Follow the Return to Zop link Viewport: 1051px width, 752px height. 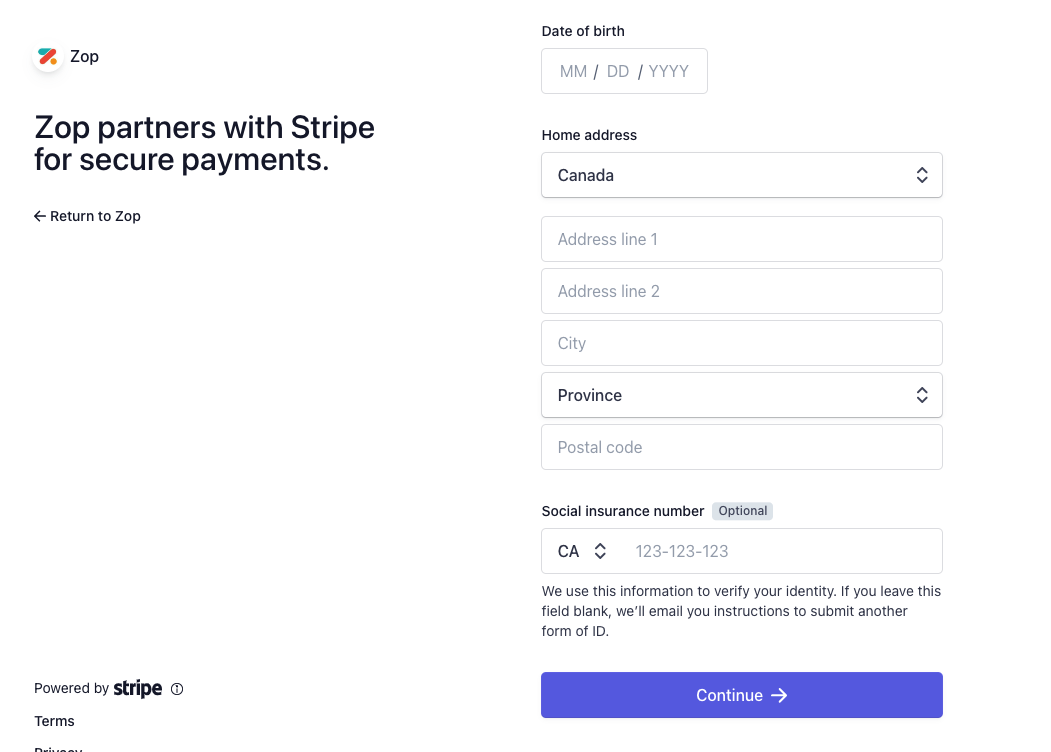(87, 216)
